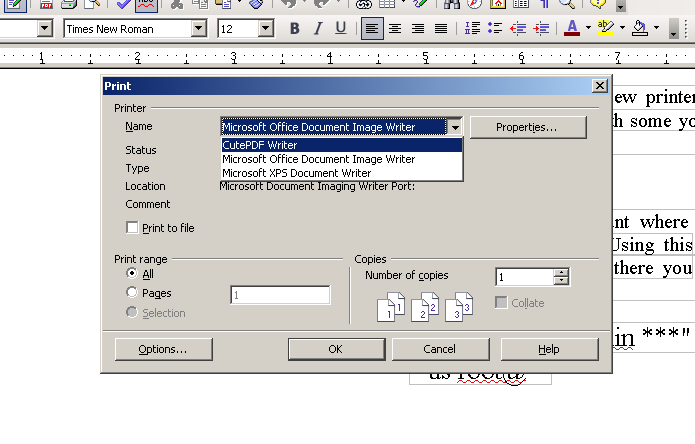Open the Navigator compass icon
The image size is (695, 444).
(x=474, y=4)
